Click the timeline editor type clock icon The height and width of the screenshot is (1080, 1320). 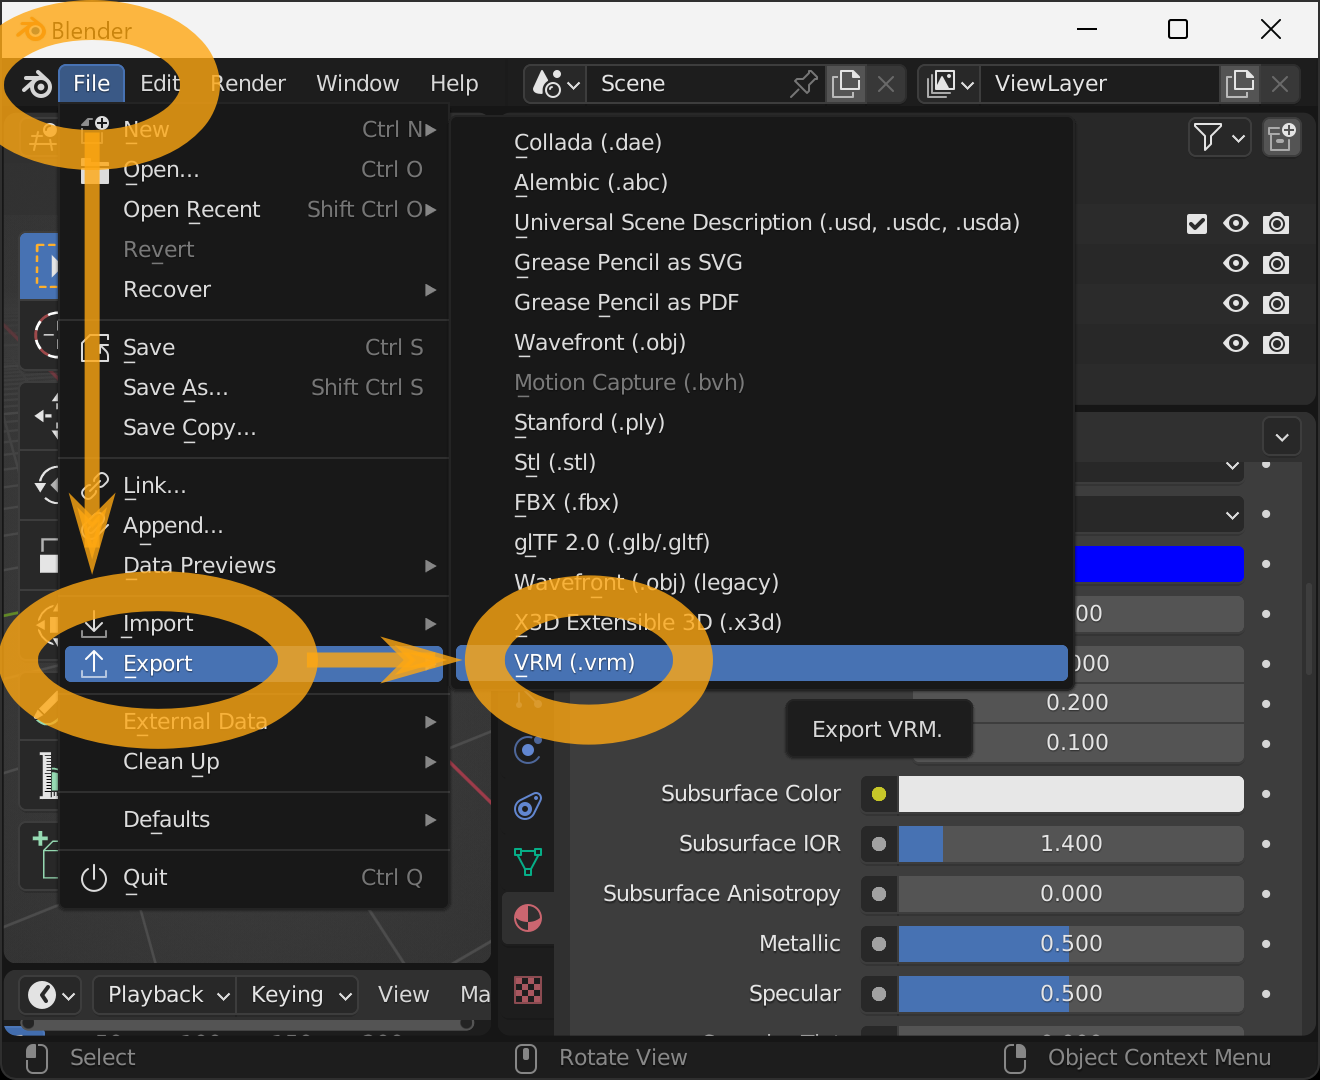(x=52, y=995)
